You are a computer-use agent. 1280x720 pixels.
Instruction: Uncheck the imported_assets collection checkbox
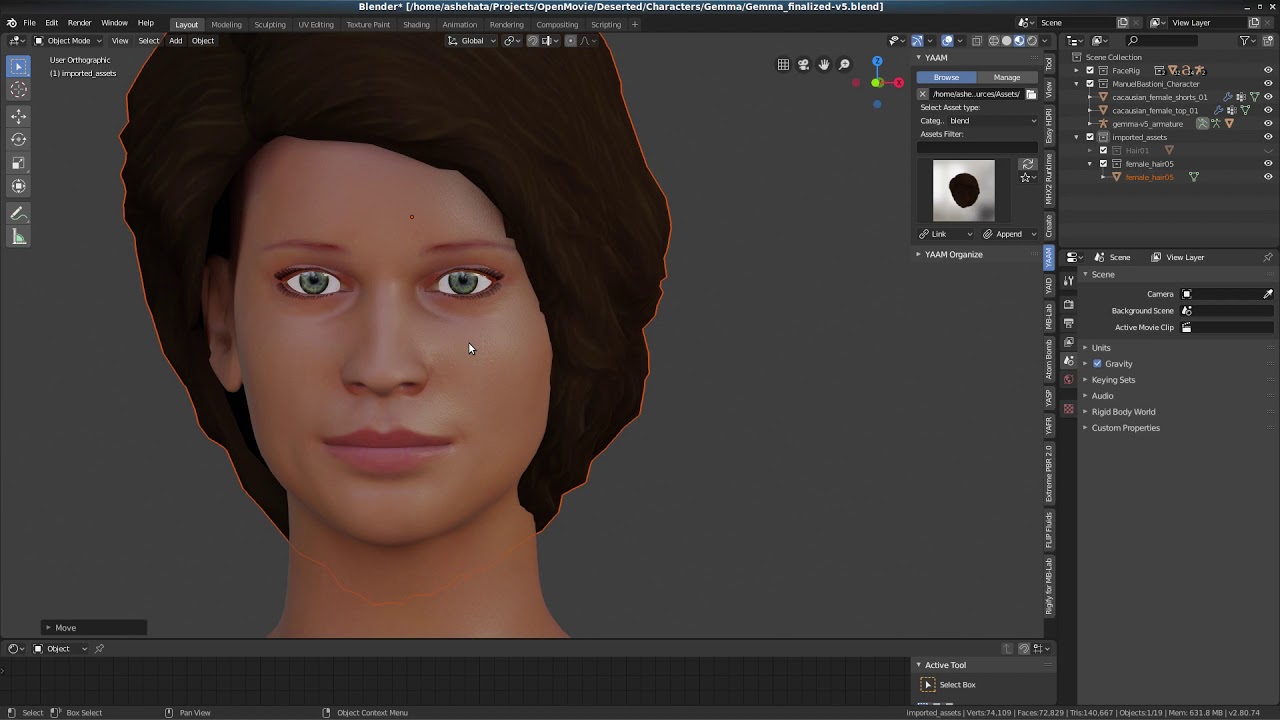pyautogui.click(x=1090, y=137)
